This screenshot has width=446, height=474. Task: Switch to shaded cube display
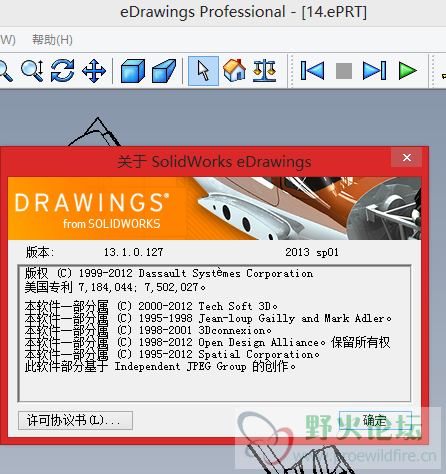tap(133, 71)
